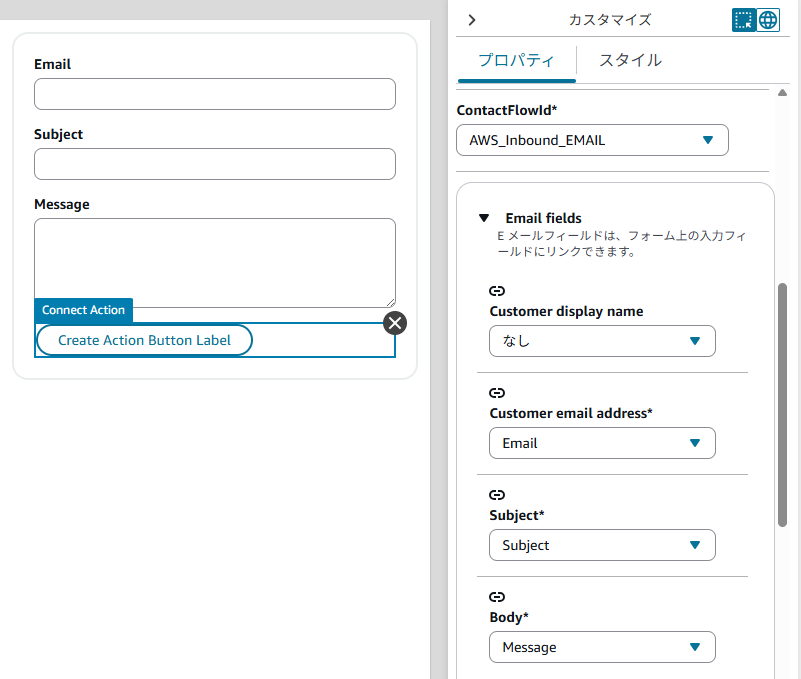Switch to the プロパティ tab
Screen dimensions: 801x679
[x=516, y=60]
